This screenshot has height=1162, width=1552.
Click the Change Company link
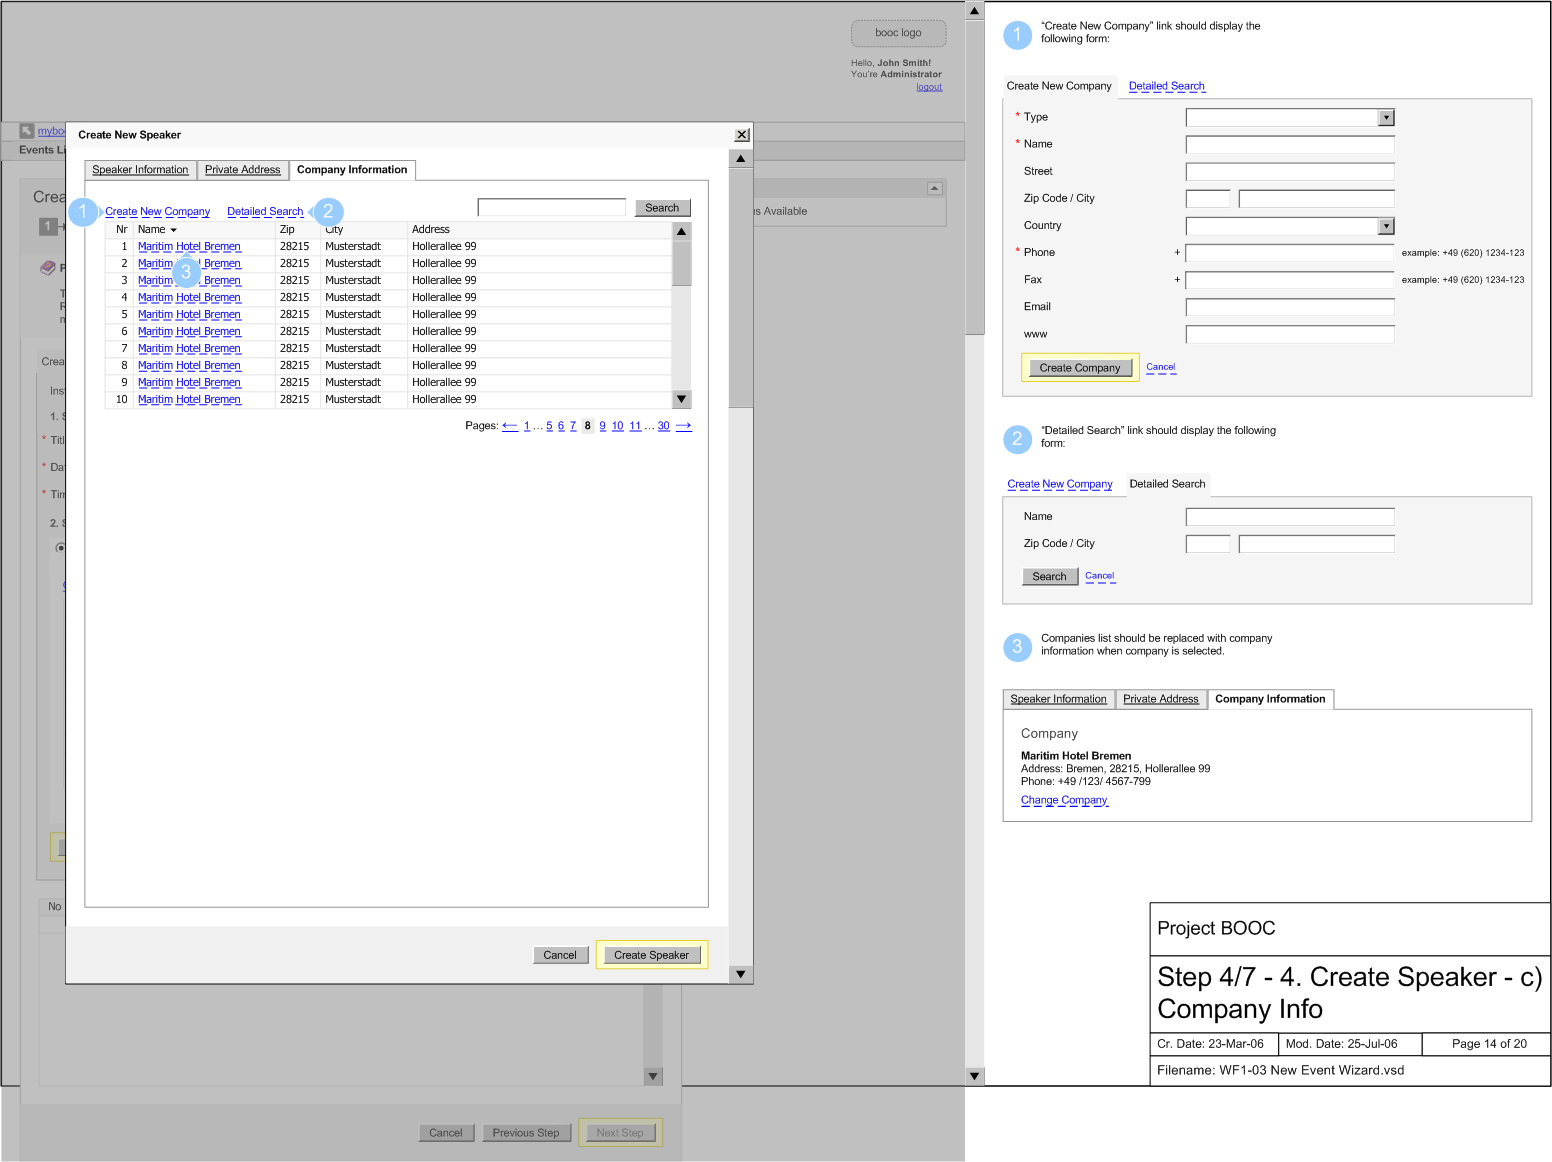1064,801
